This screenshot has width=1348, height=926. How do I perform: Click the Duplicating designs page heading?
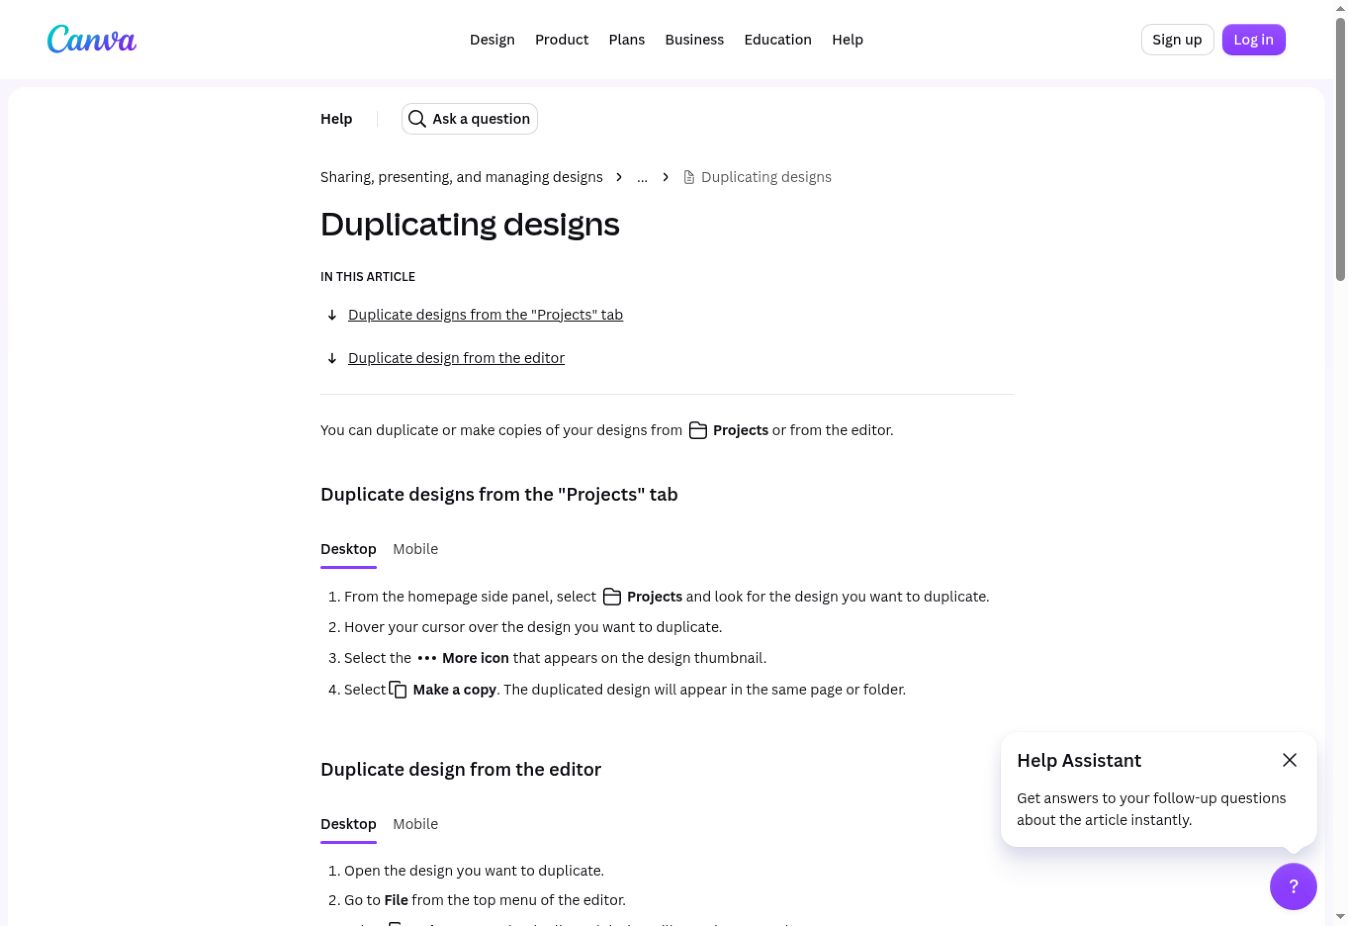point(470,224)
